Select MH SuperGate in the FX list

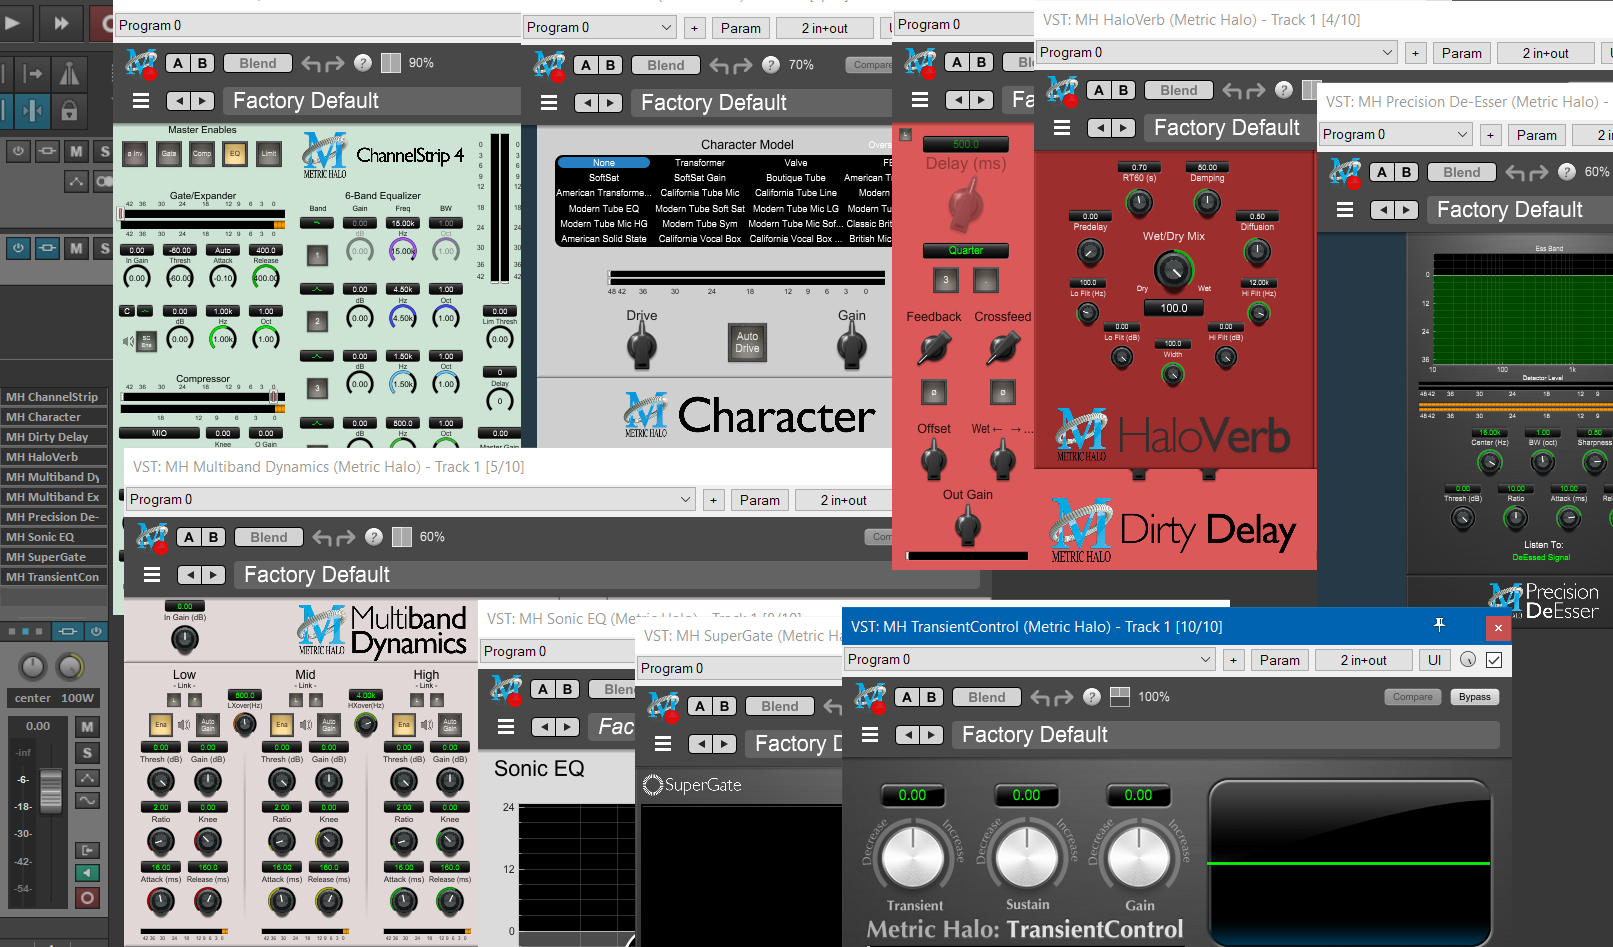pos(54,557)
